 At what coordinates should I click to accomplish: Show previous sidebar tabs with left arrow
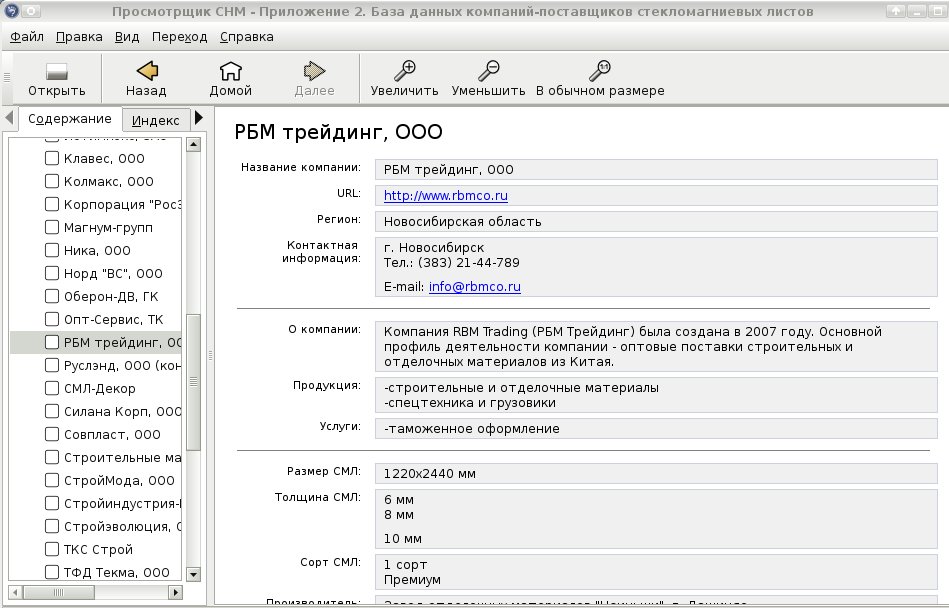(x=9, y=117)
